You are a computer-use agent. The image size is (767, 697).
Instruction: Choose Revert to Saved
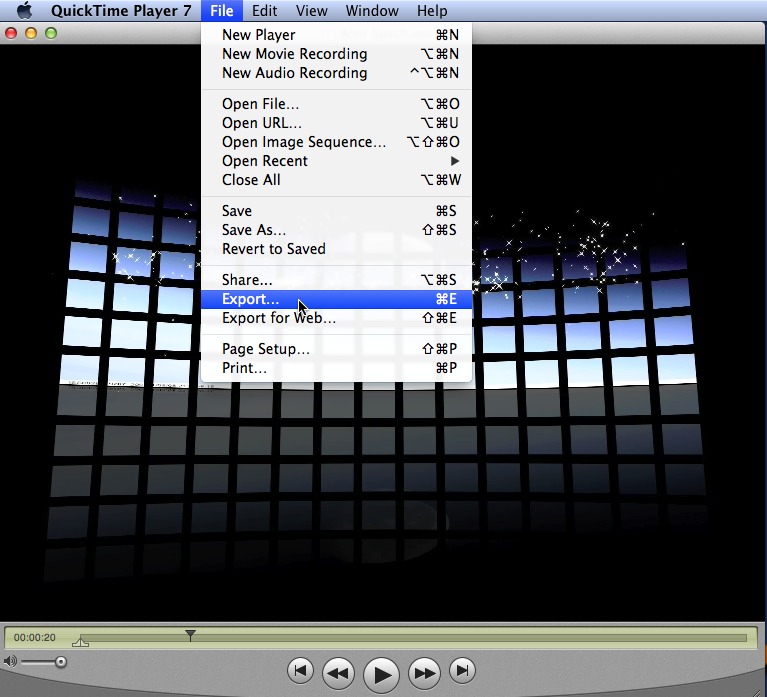pos(337,249)
